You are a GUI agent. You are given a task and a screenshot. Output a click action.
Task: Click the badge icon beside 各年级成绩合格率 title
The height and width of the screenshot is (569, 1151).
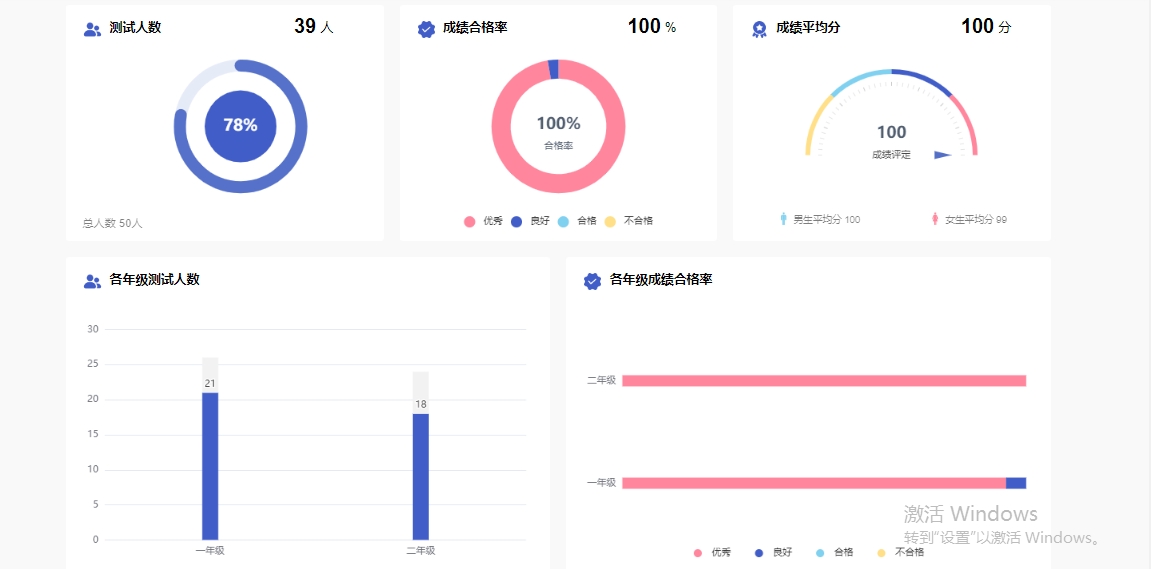click(x=592, y=281)
